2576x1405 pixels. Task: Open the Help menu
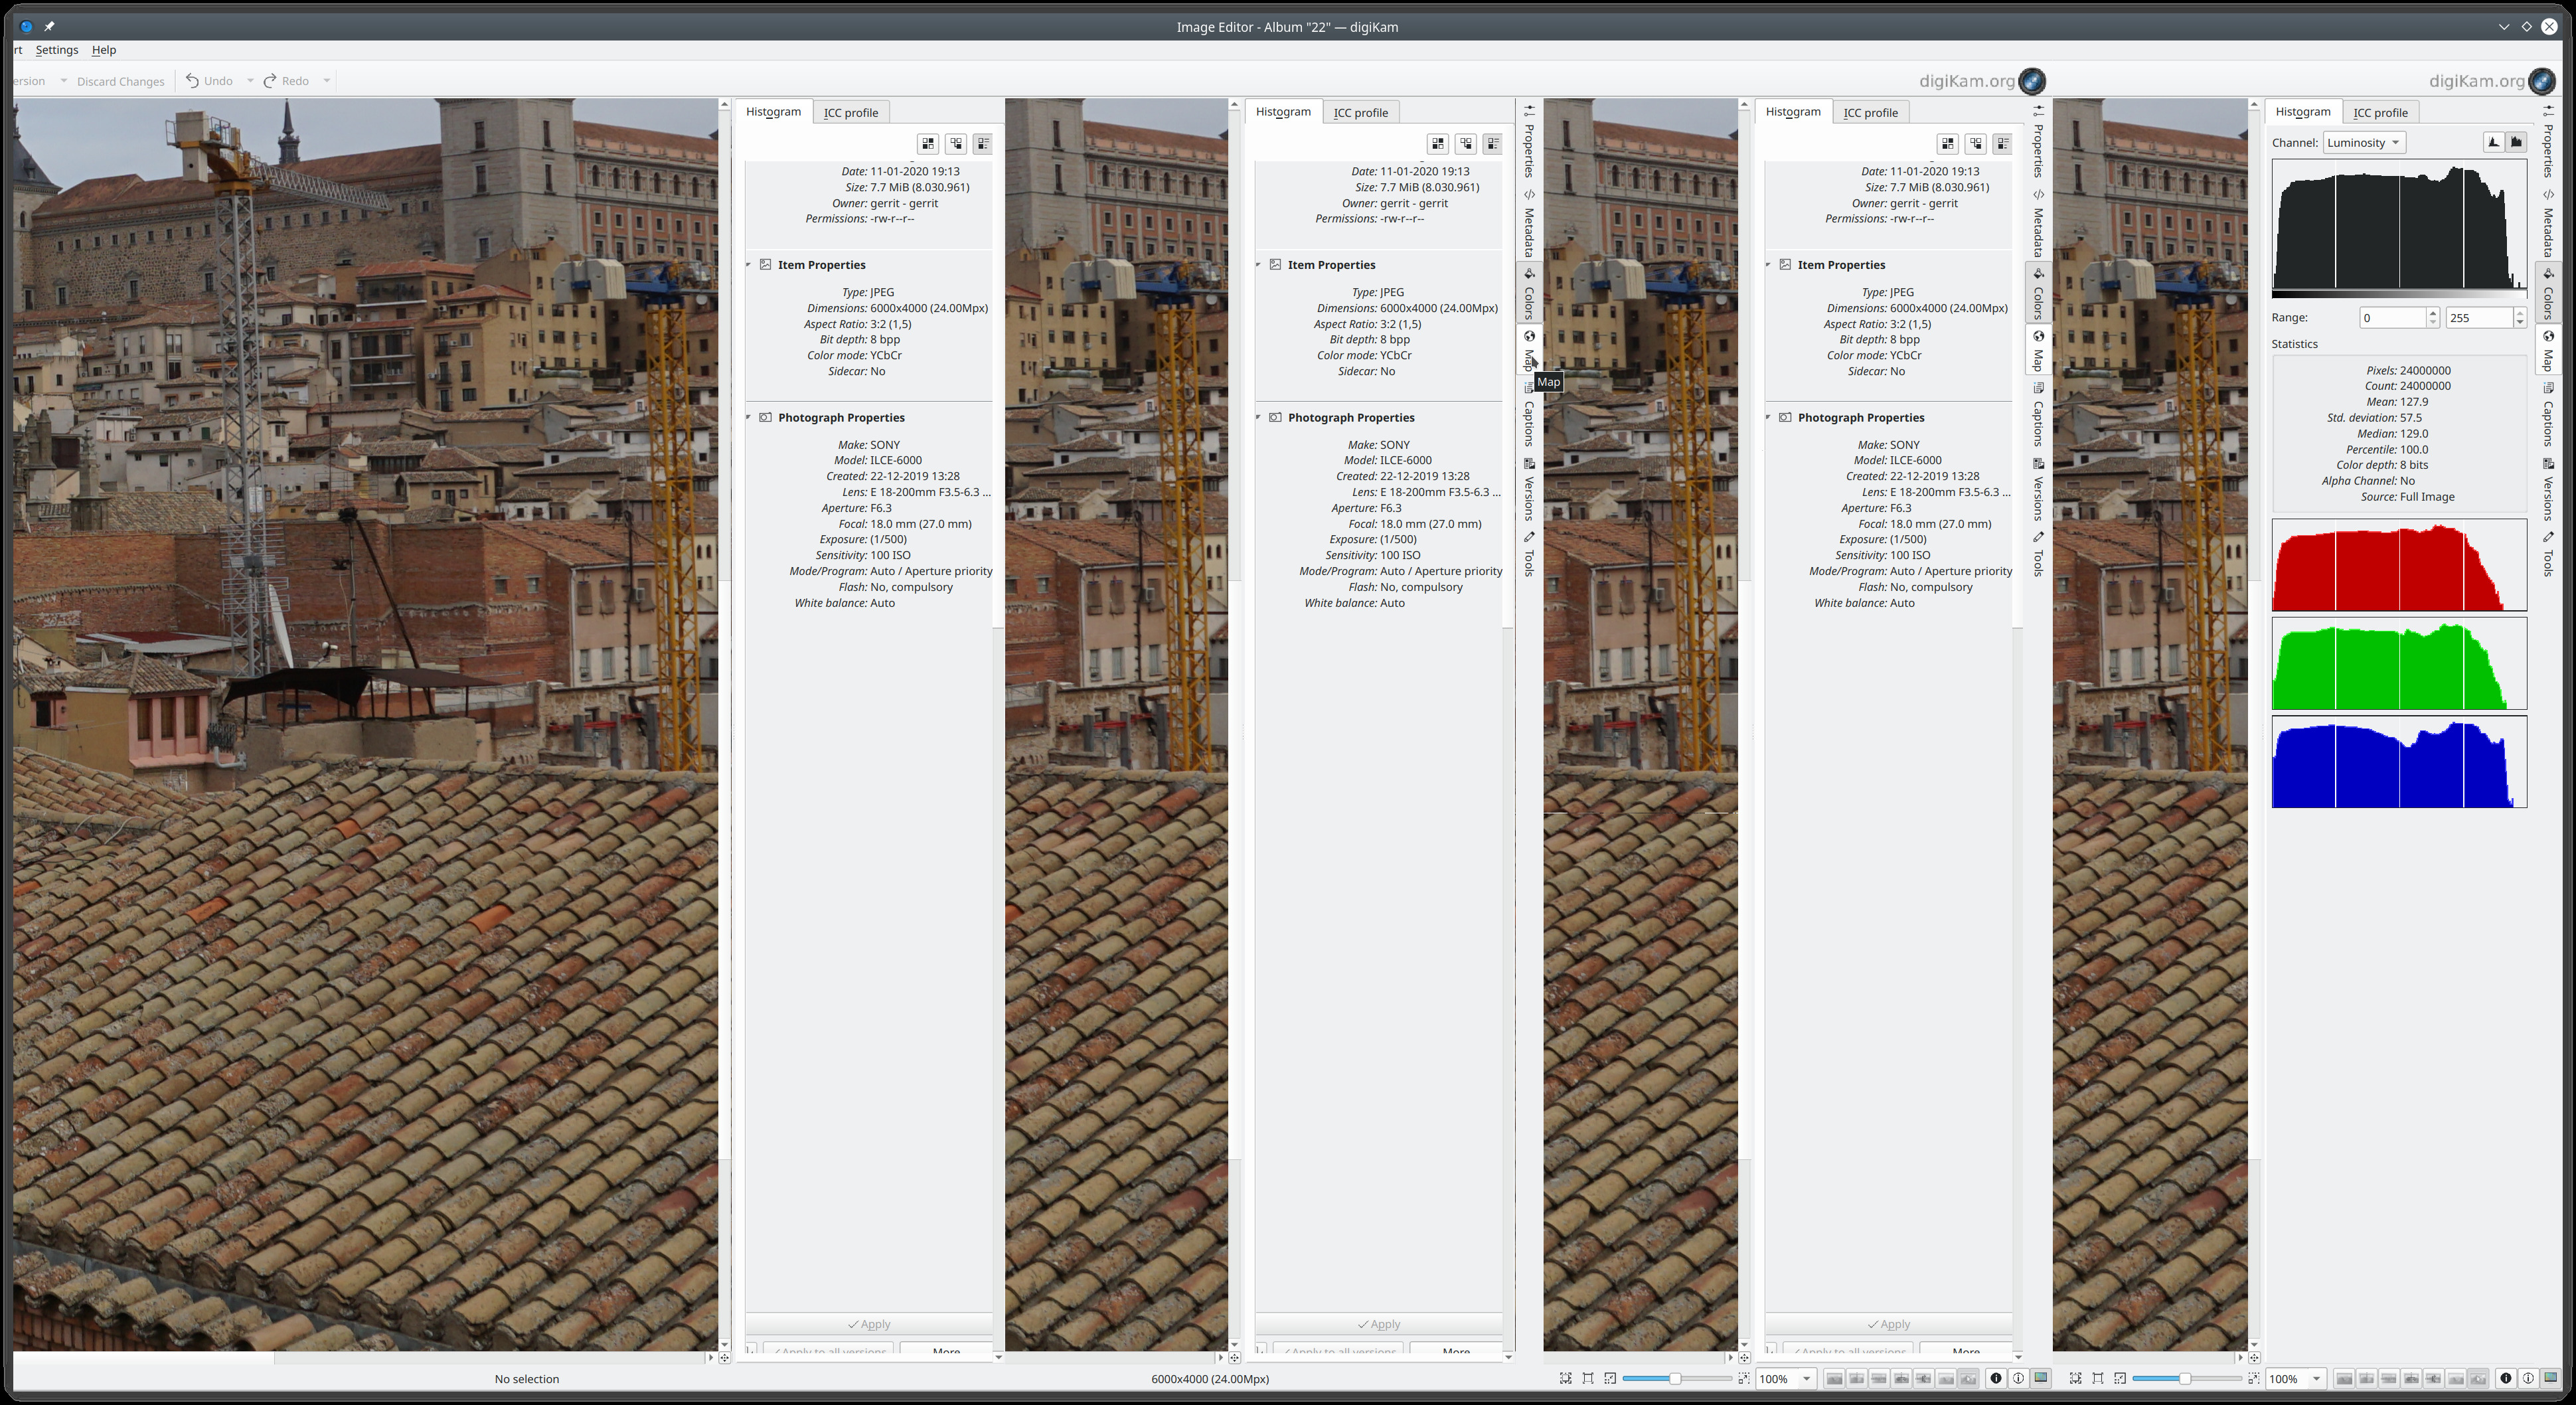click(x=104, y=50)
